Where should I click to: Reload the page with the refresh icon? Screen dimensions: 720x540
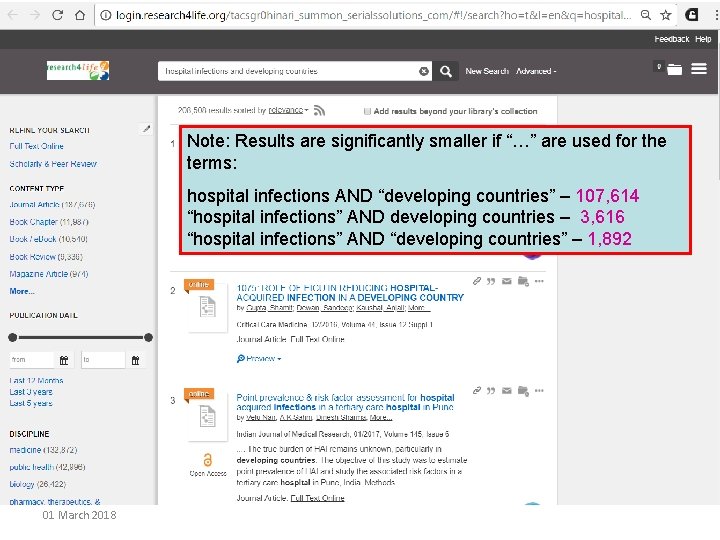57,15
